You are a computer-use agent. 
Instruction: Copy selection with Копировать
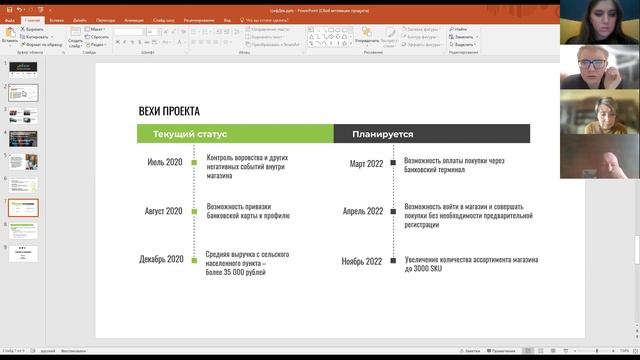tap(35, 37)
